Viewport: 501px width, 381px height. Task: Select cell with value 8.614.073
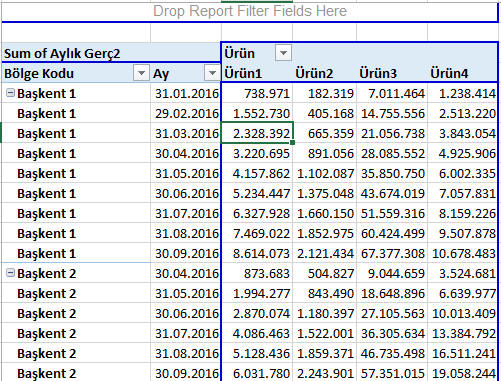(257, 253)
